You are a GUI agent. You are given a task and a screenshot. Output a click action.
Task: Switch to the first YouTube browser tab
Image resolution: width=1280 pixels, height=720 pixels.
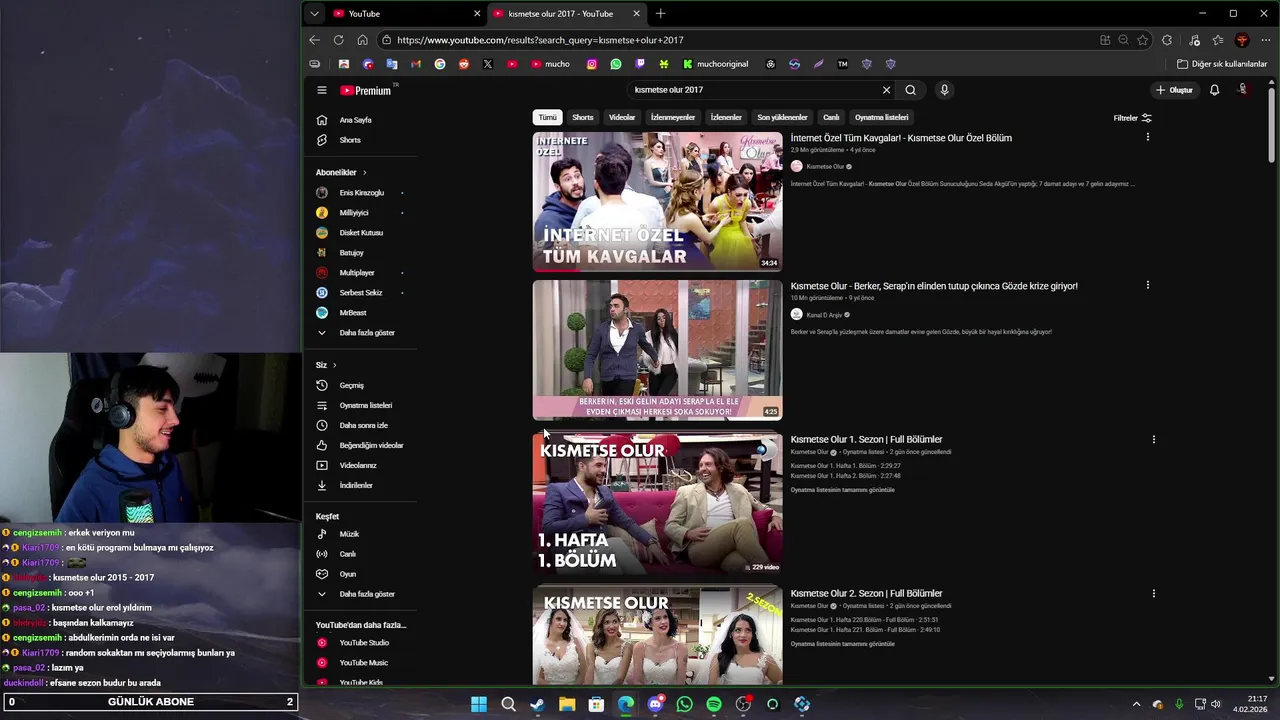point(405,14)
